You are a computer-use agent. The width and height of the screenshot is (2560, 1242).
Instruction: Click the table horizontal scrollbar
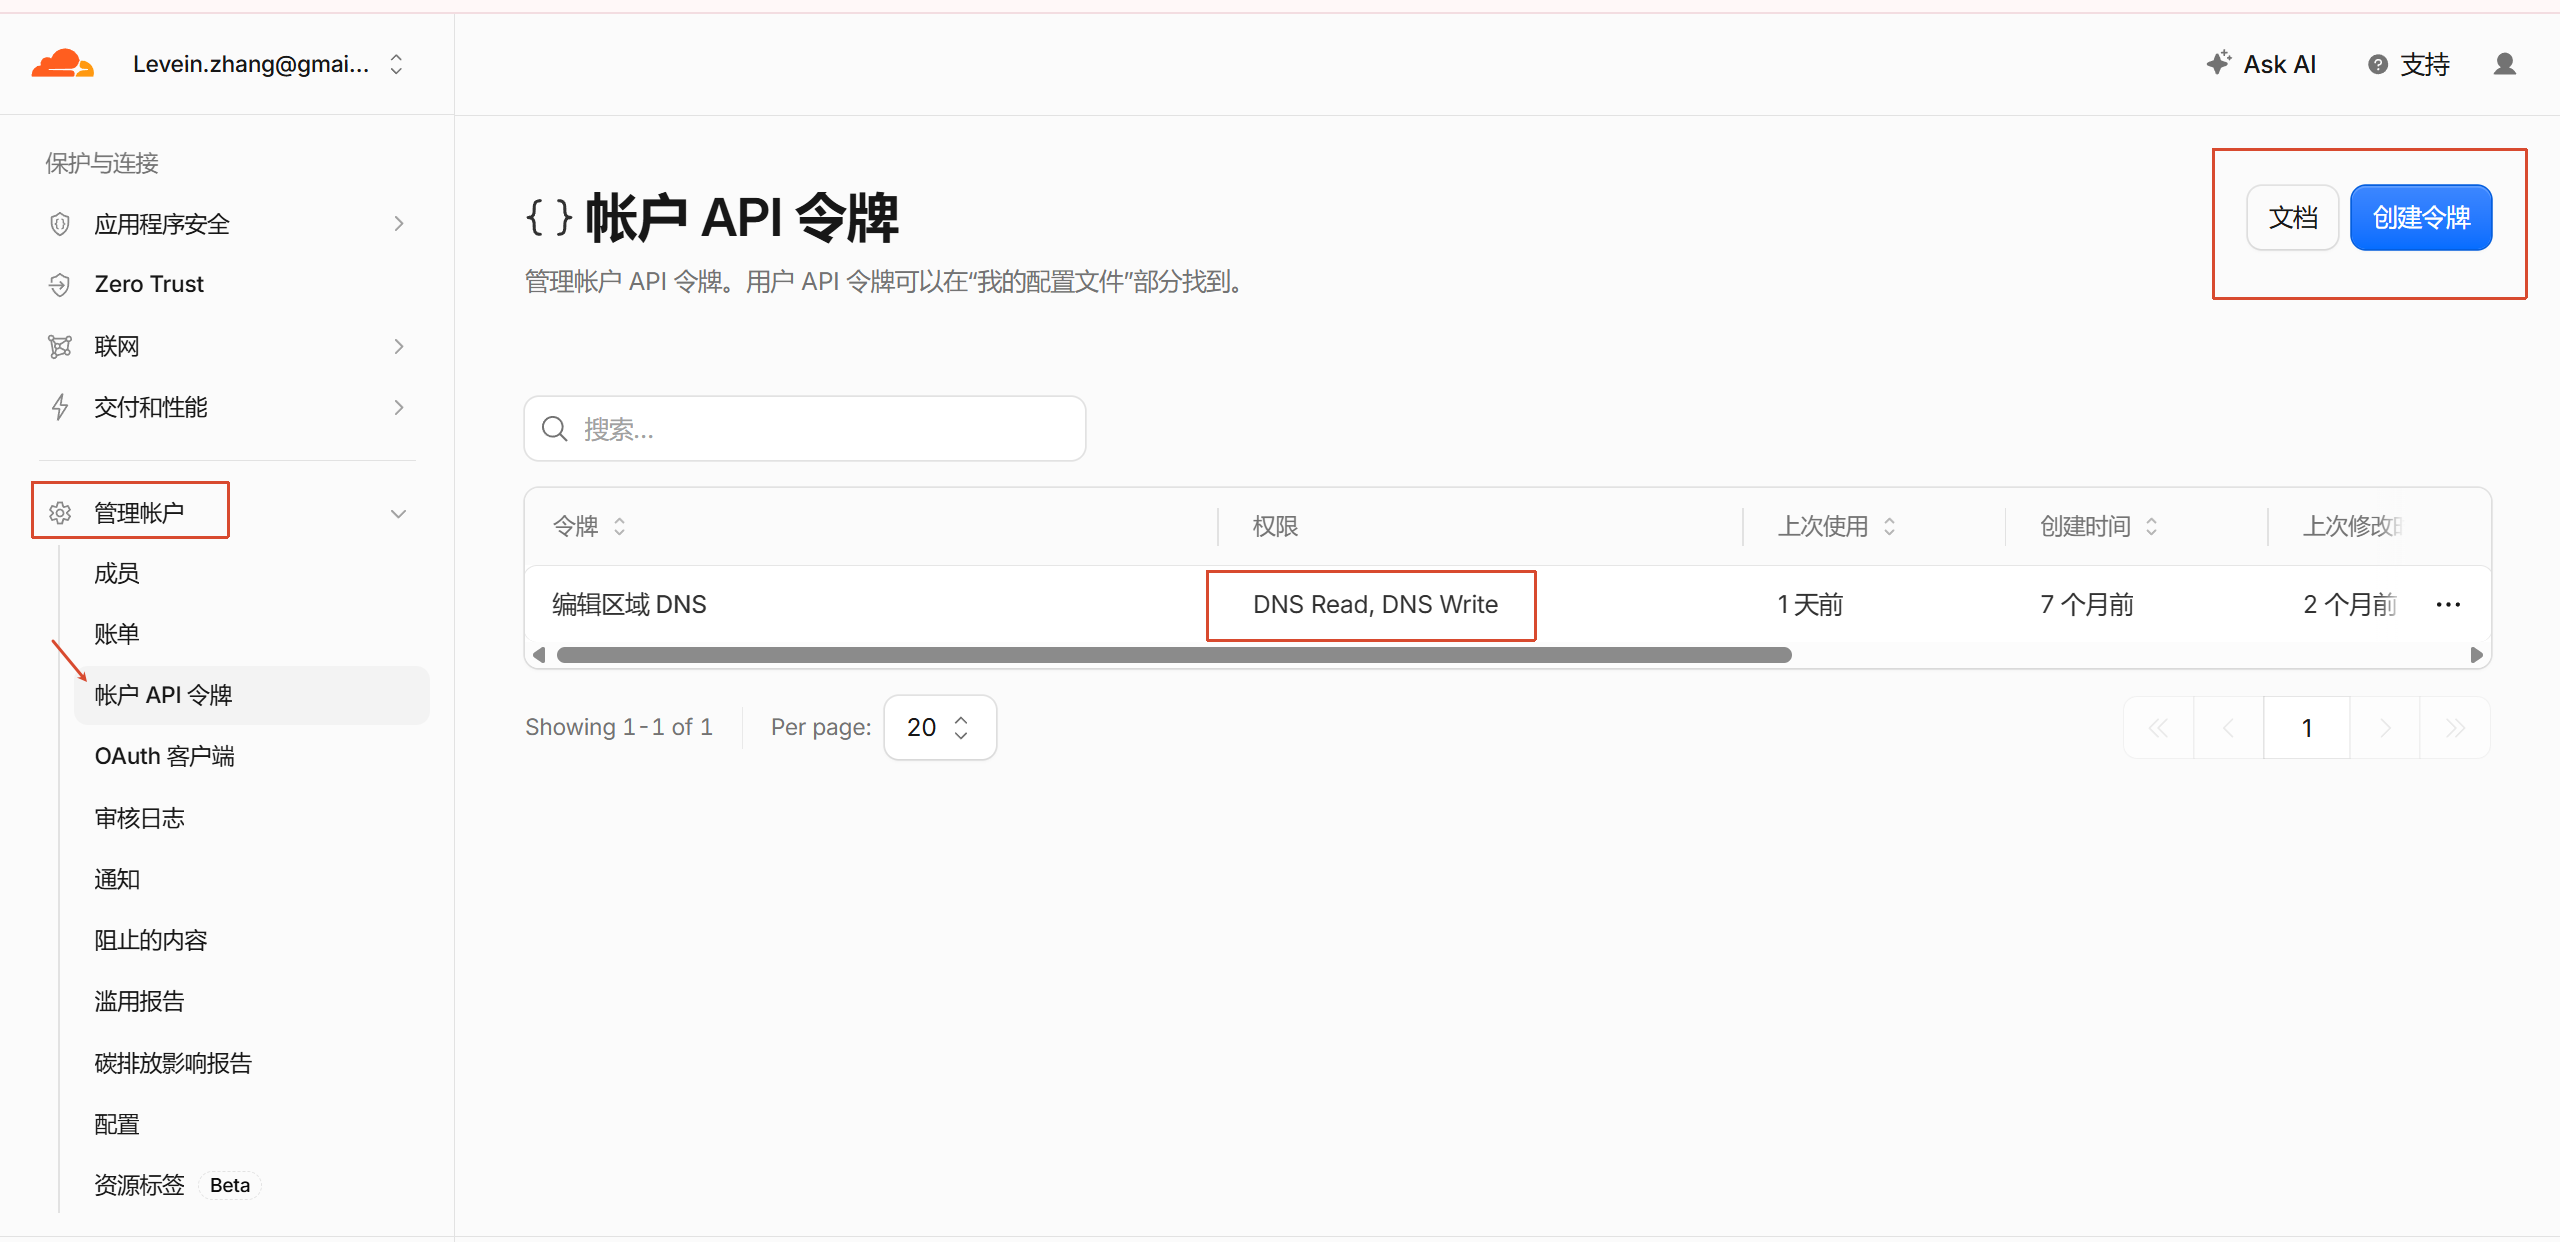click(1174, 655)
